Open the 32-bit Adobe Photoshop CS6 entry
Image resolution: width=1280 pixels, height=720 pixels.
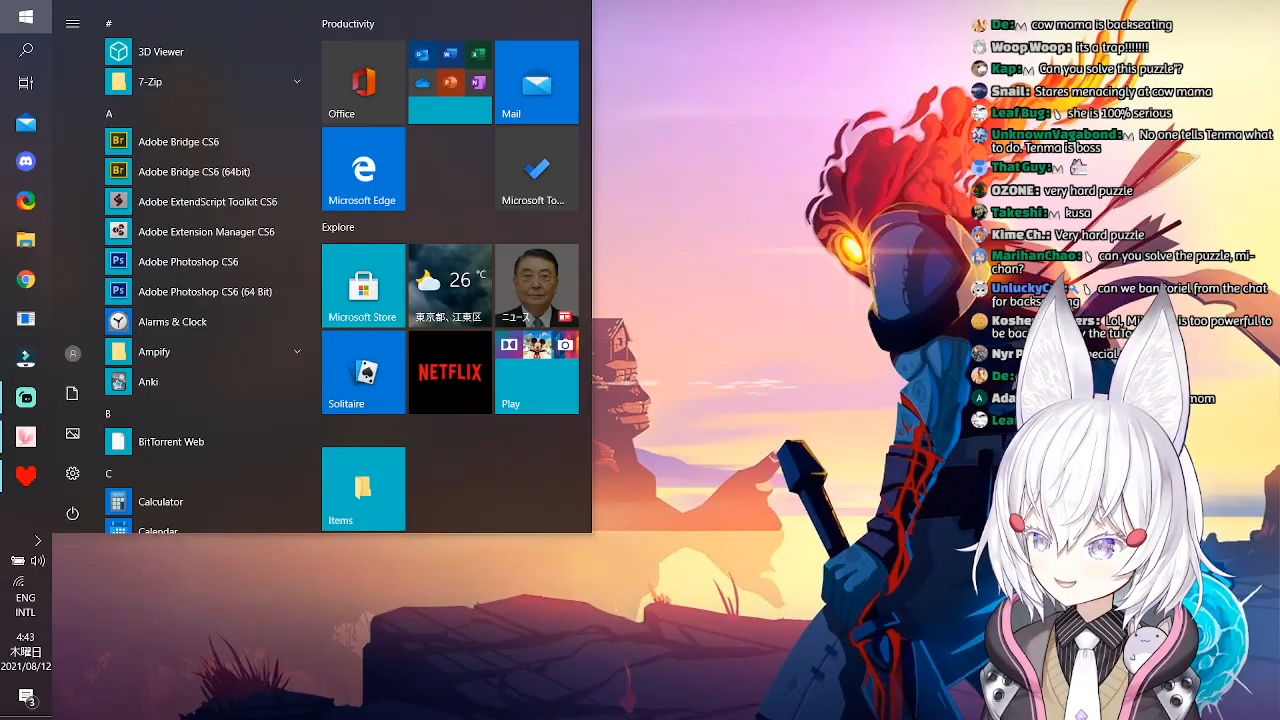205,262
